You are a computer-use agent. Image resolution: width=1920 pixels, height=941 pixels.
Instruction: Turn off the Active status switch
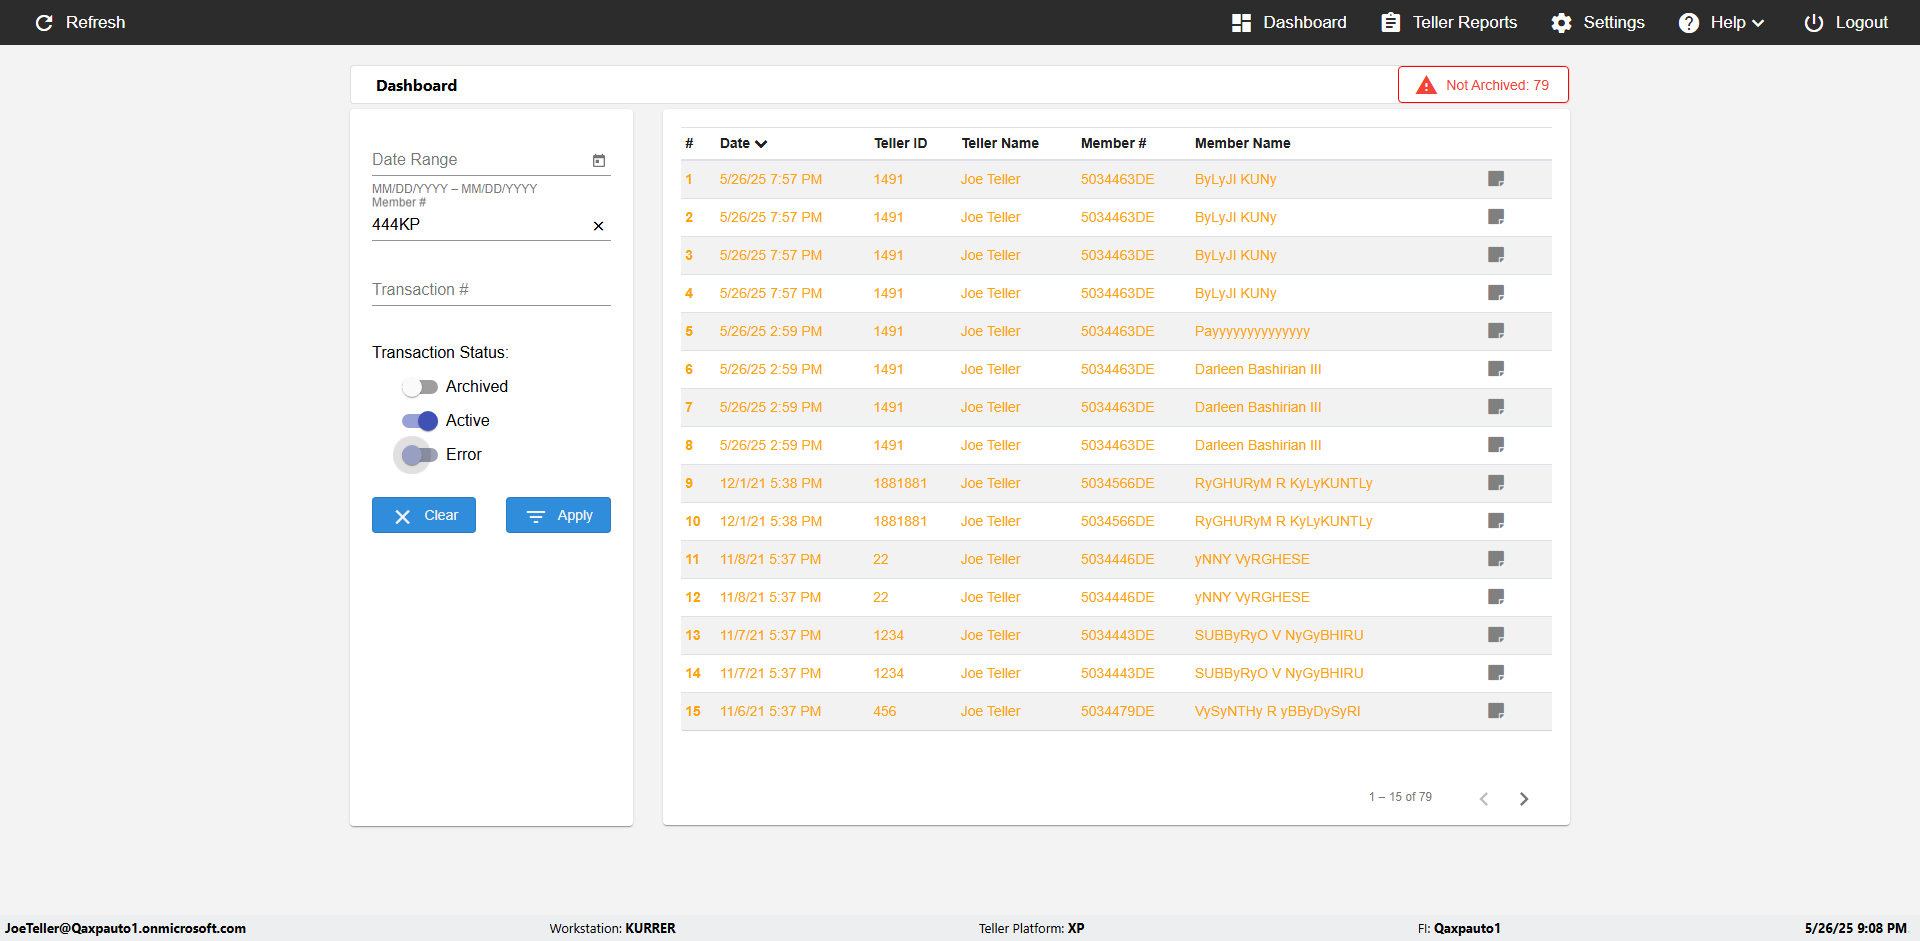(x=420, y=421)
